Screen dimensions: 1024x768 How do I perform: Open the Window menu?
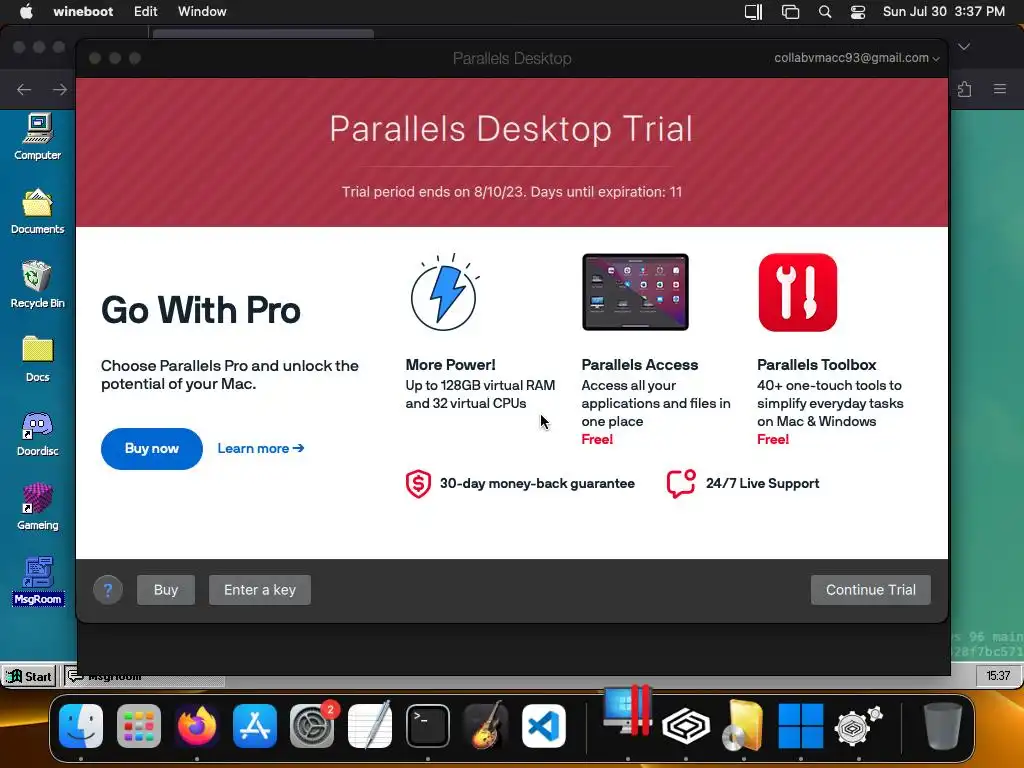point(202,12)
